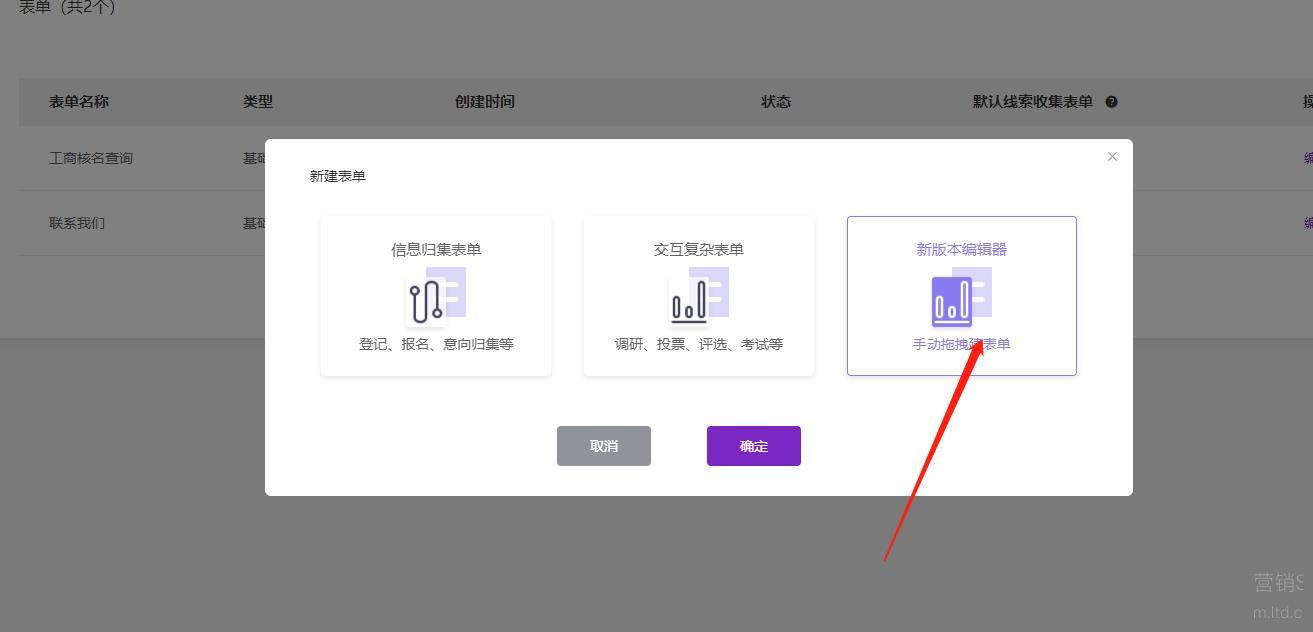Choose the 新版本编辑器 option title
The width and height of the screenshot is (1313, 632).
(x=961, y=250)
